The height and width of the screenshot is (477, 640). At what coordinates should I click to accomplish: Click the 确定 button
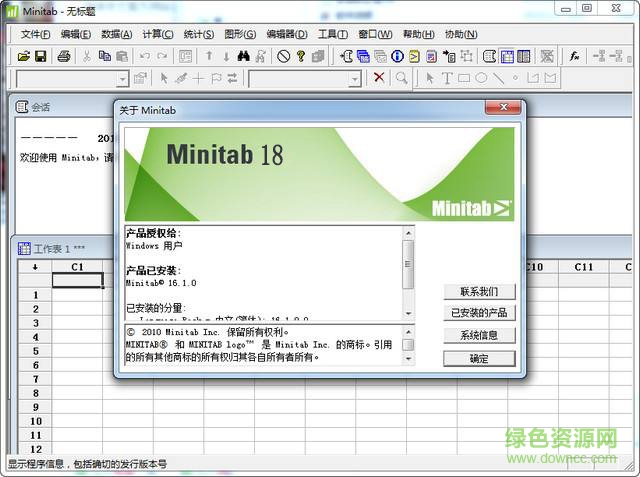tap(479, 359)
